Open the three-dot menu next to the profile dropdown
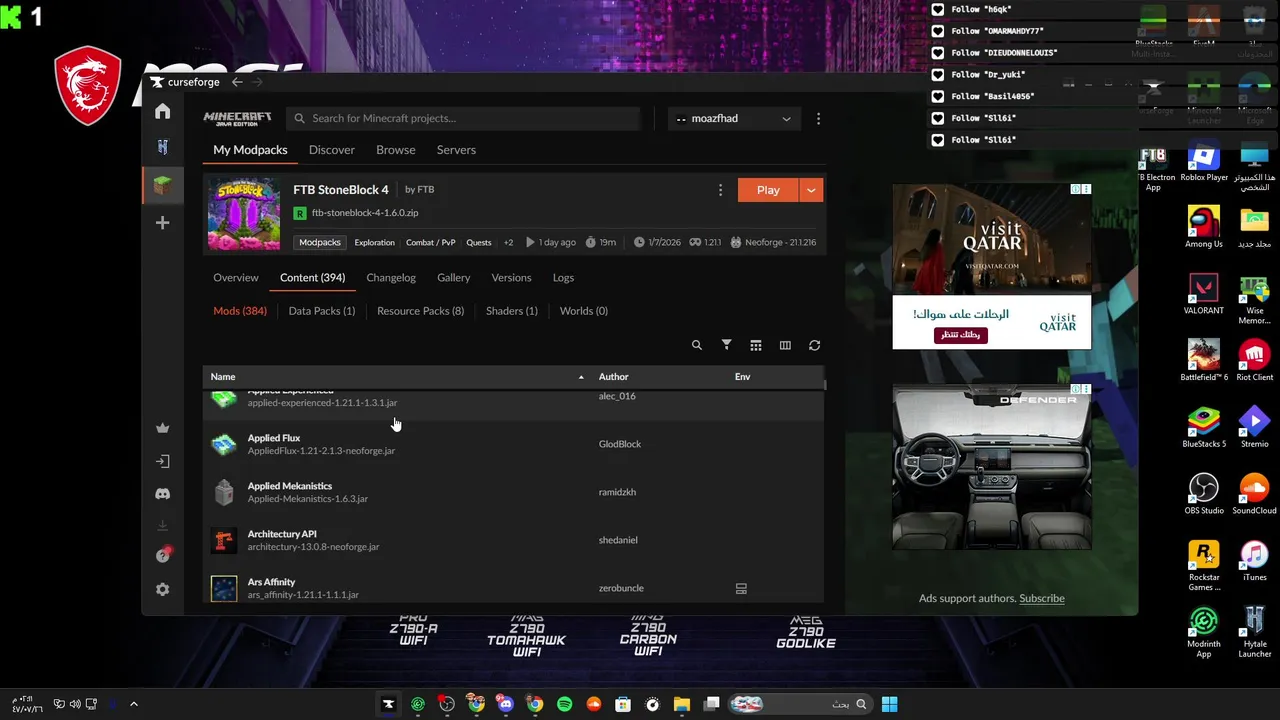Viewport: 1280px width, 720px height. [818, 118]
